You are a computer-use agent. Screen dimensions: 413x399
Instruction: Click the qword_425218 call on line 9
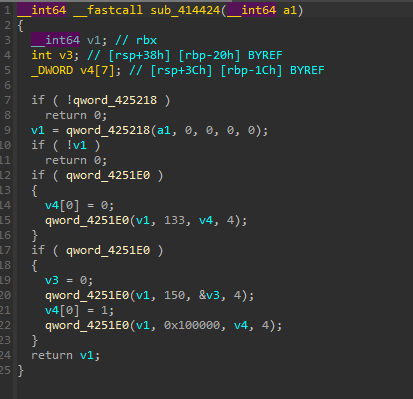pyautogui.click(x=108, y=130)
